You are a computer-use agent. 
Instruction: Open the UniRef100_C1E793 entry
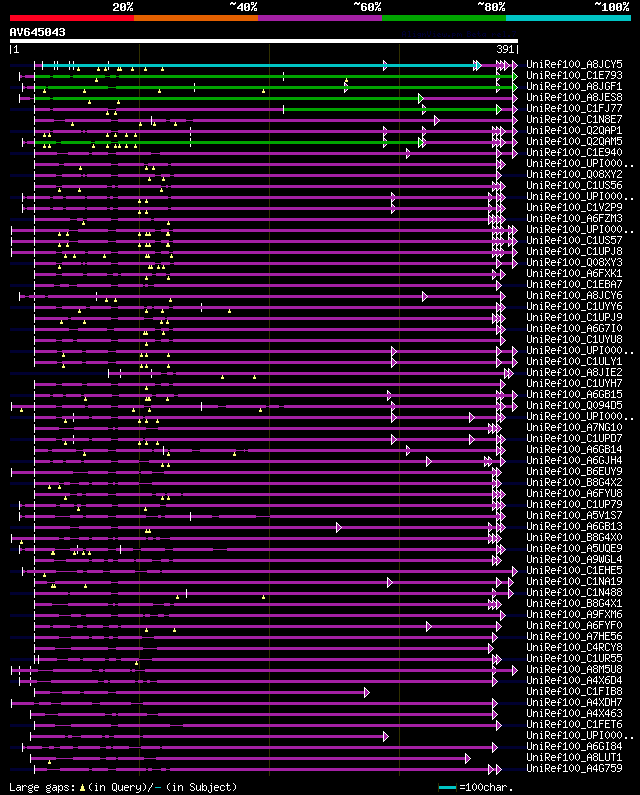click(574, 76)
